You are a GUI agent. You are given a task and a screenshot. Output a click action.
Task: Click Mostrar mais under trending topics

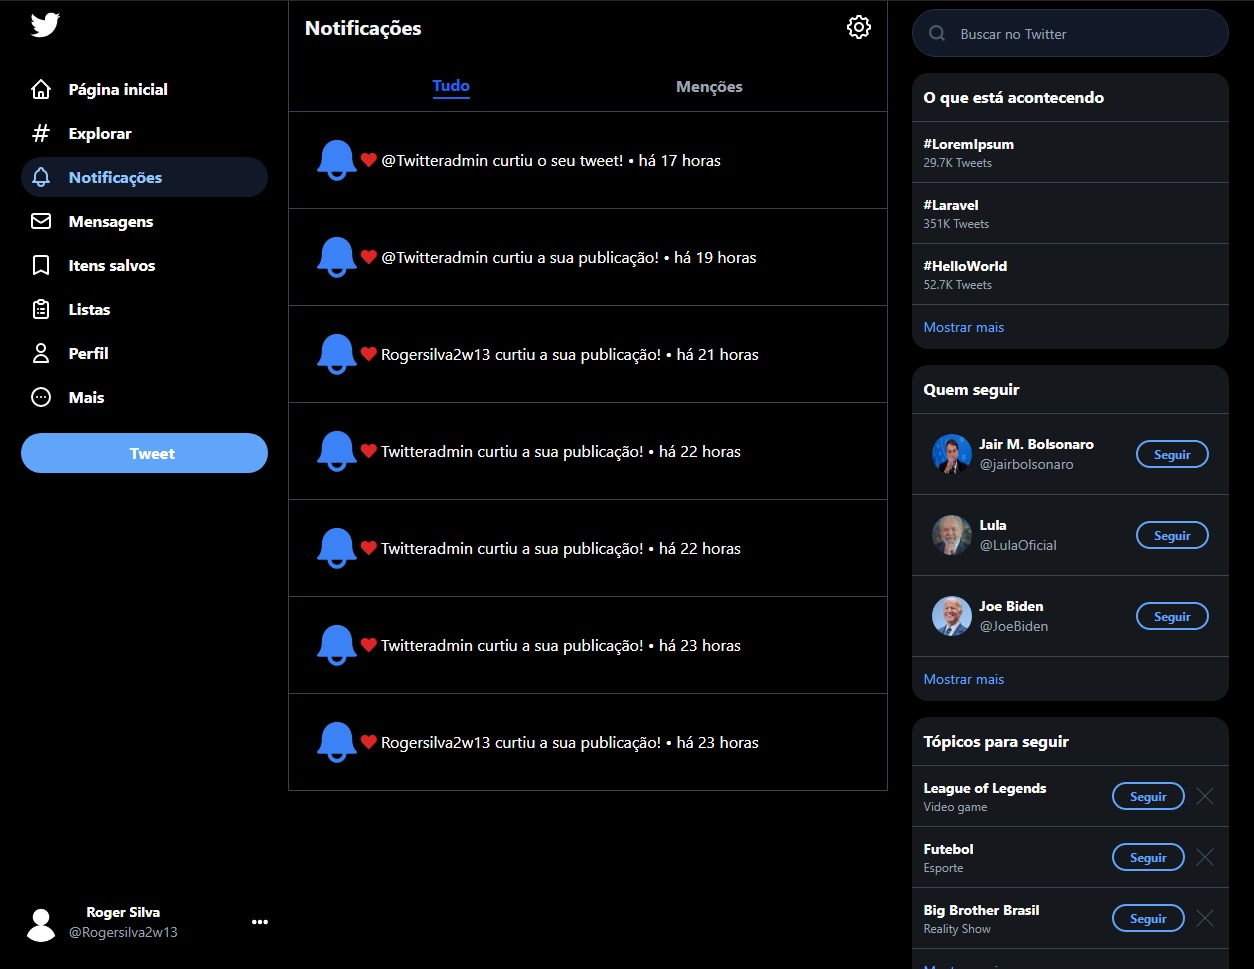(x=962, y=327)
